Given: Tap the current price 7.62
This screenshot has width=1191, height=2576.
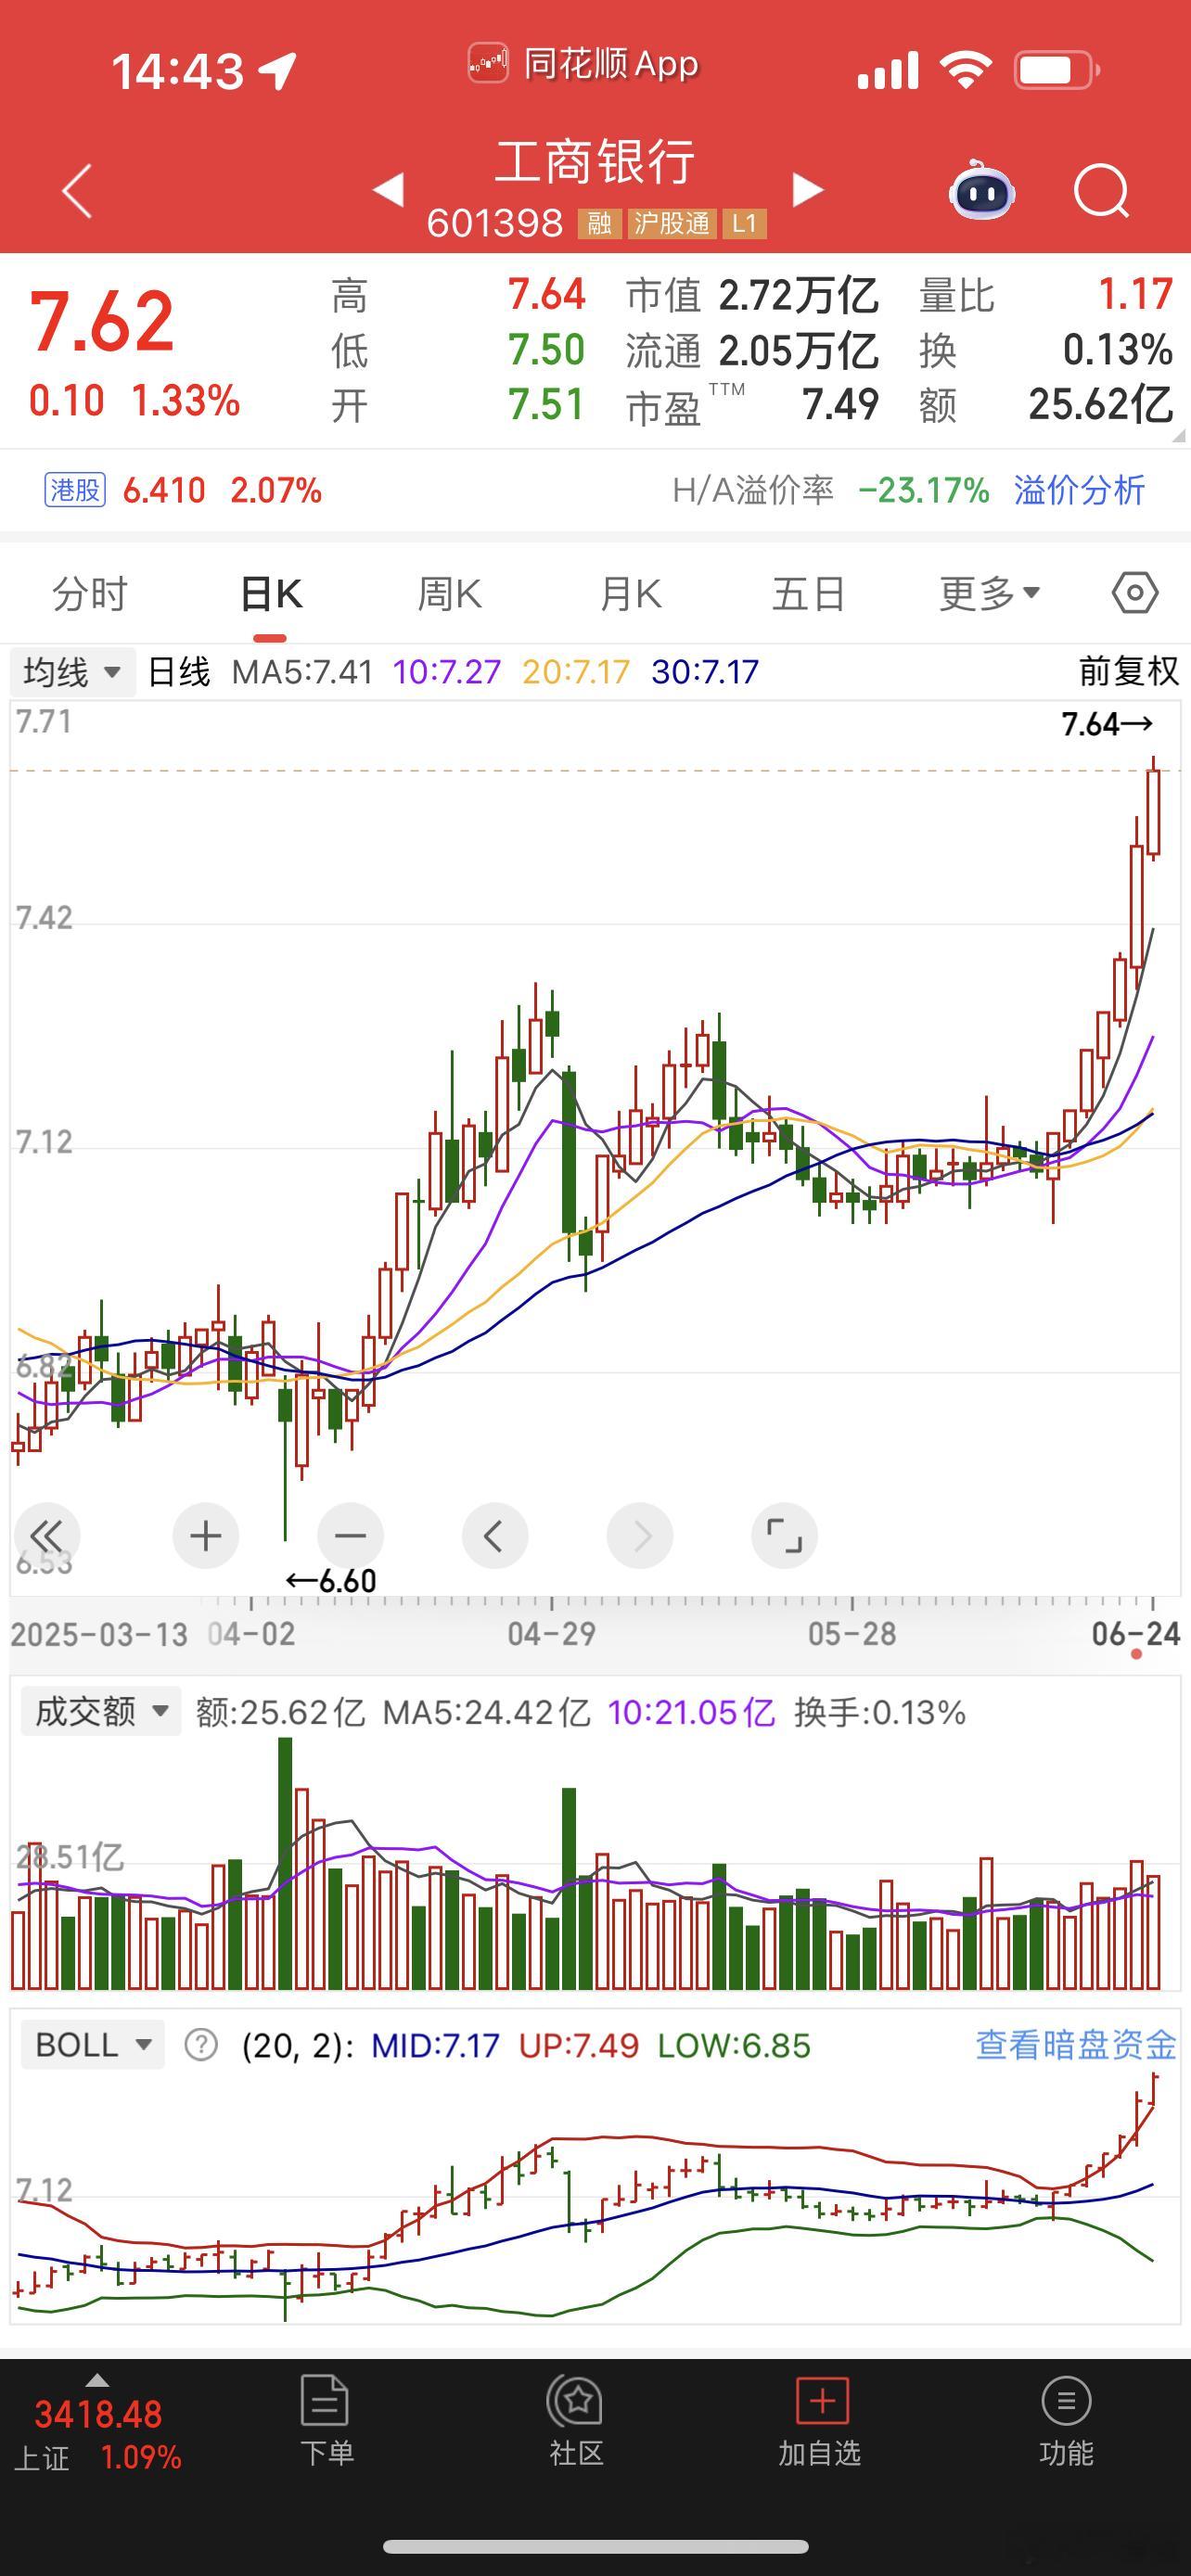Looking at the screenshot, I should tap(102, 322).
